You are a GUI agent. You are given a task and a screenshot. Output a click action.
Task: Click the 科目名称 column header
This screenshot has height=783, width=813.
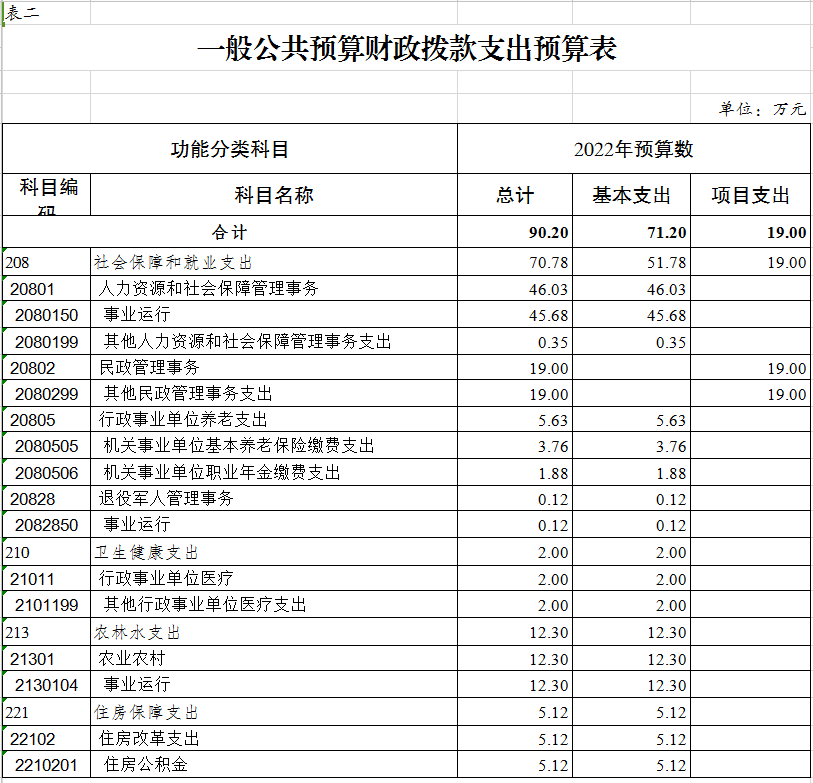(274, 195)
